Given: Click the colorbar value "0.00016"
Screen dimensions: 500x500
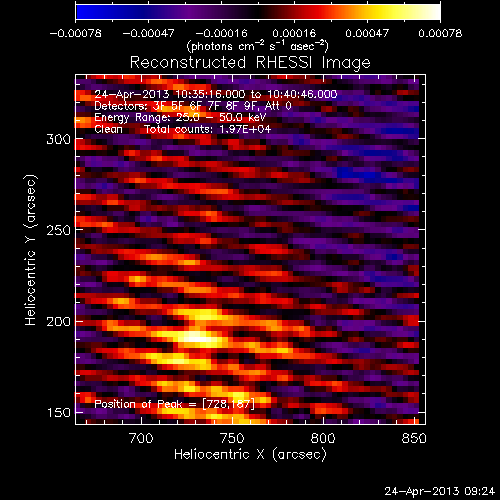Looking at the screenshot, I should tap(294, 33).
